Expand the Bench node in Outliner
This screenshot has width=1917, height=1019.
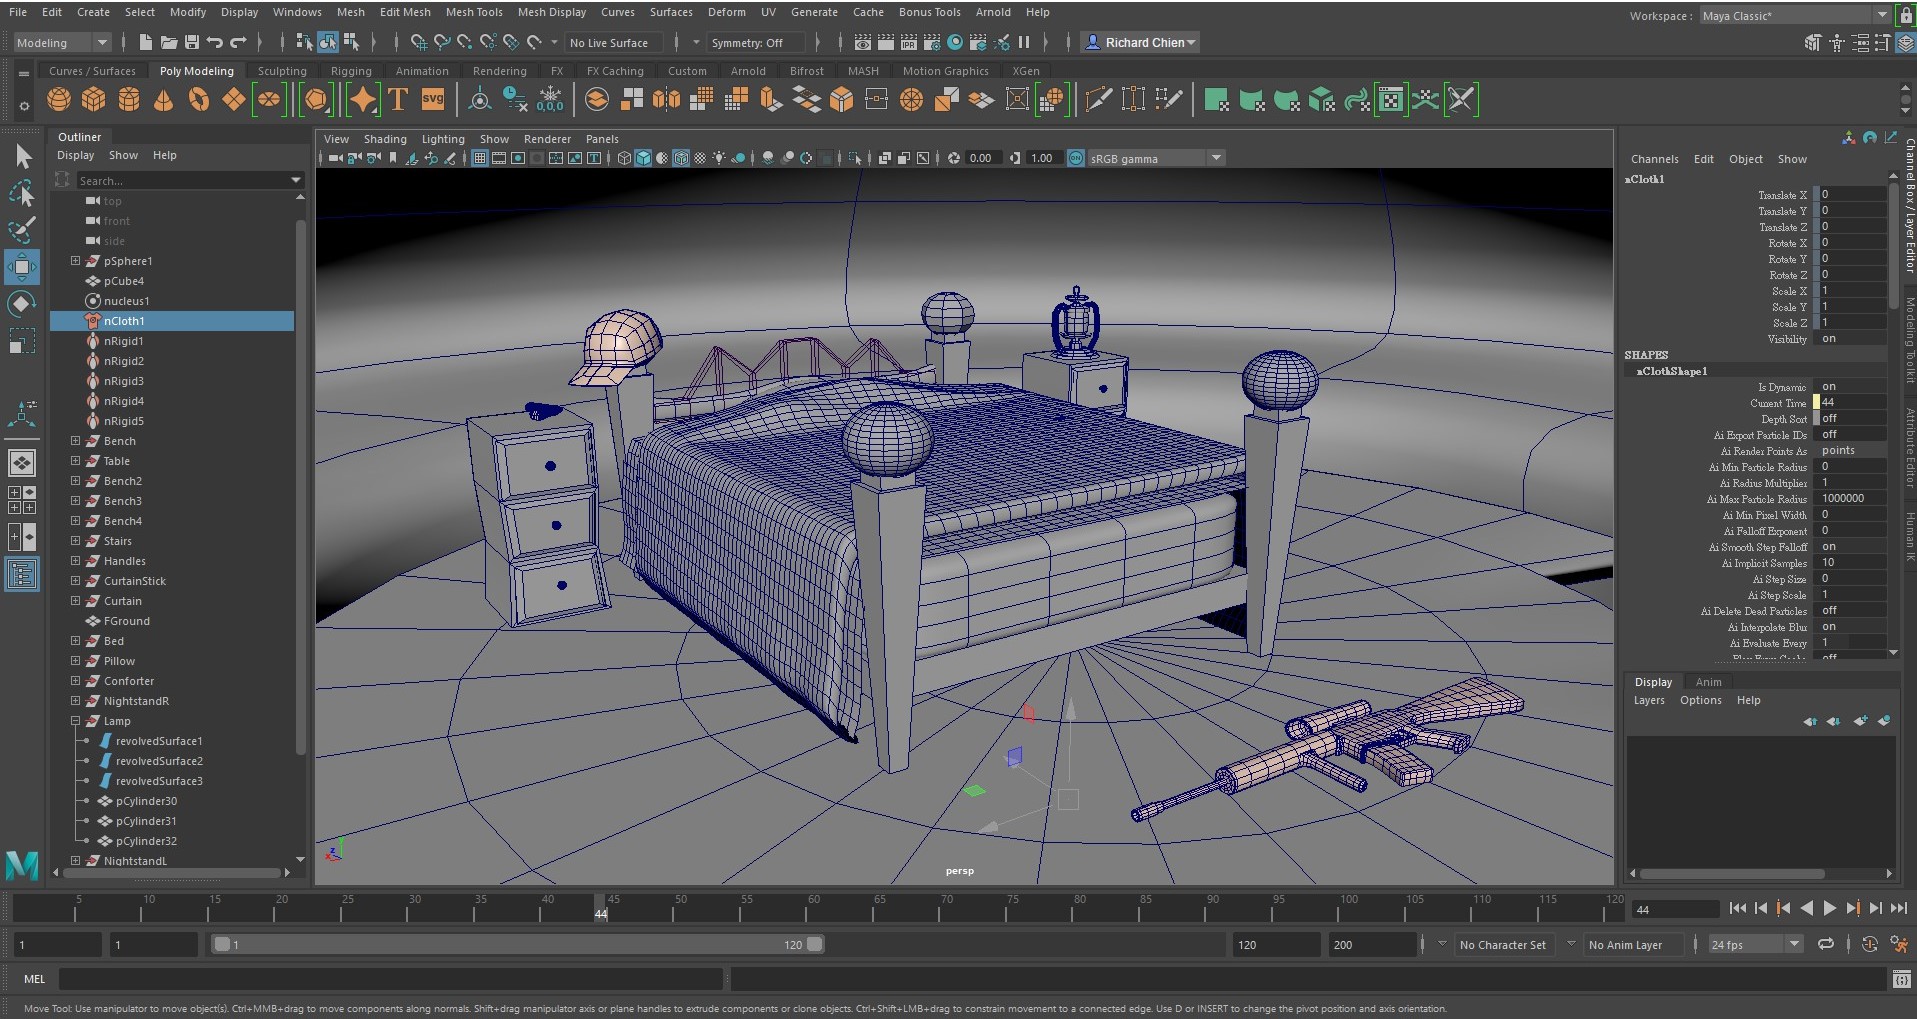pos(75,441)
